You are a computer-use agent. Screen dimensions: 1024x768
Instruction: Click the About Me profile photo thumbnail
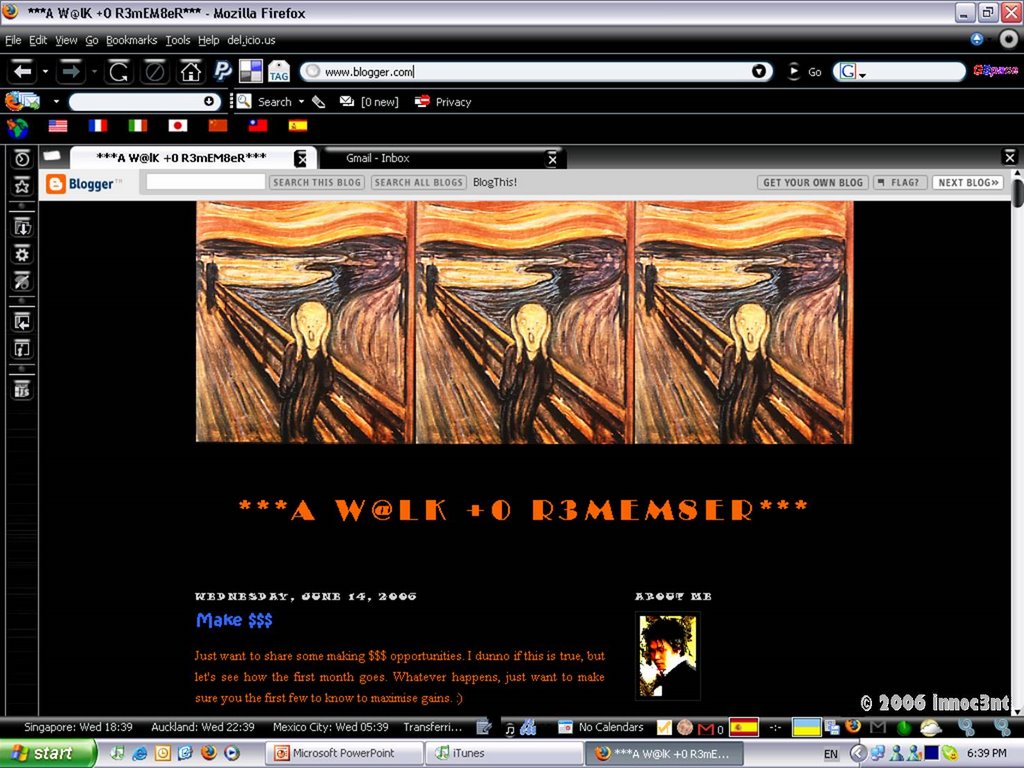[x=667, y=656]
